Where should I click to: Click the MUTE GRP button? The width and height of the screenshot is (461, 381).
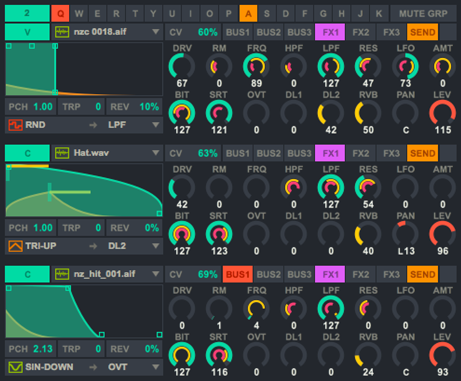tap(423, 14)
